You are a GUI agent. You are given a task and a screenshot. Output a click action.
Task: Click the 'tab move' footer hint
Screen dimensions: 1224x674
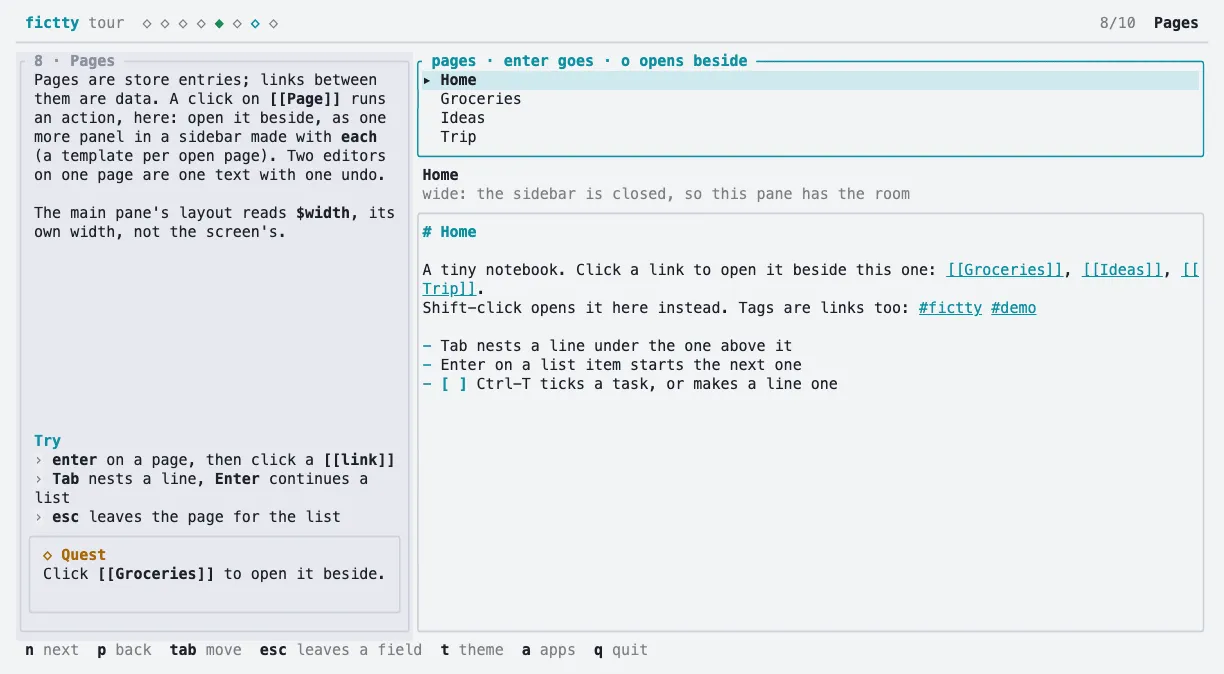tap(206, 650)
